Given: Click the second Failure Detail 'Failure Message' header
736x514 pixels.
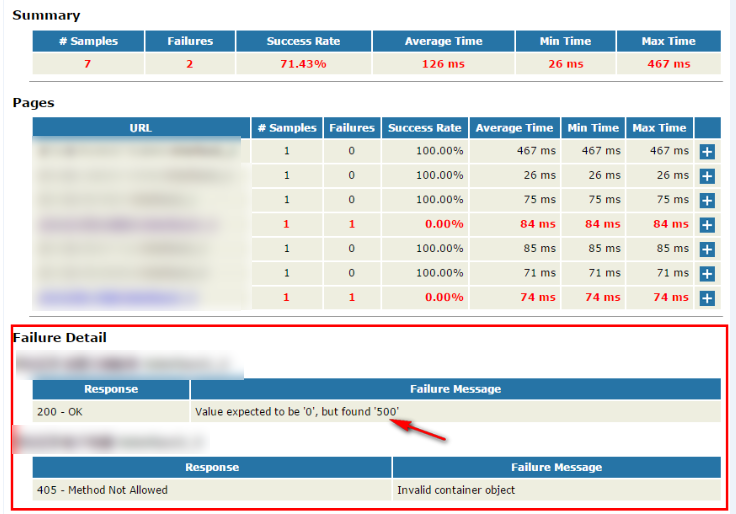Looking at the screenshot, I should tap(557, 467).
